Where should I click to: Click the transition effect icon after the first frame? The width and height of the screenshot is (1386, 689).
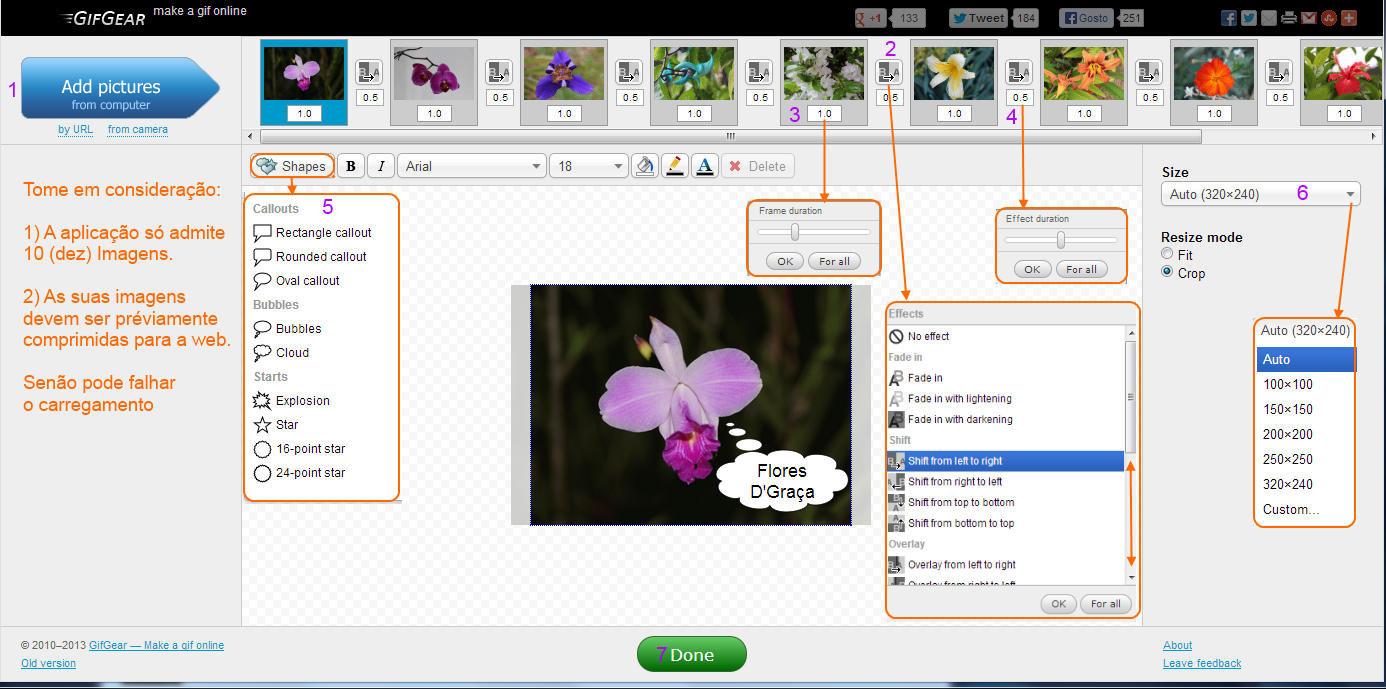369,73
